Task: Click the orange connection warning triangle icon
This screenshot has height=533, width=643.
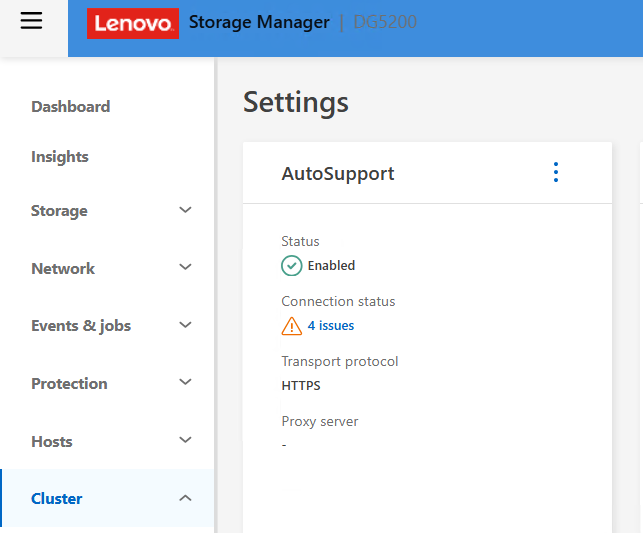Action: point(291,326)
